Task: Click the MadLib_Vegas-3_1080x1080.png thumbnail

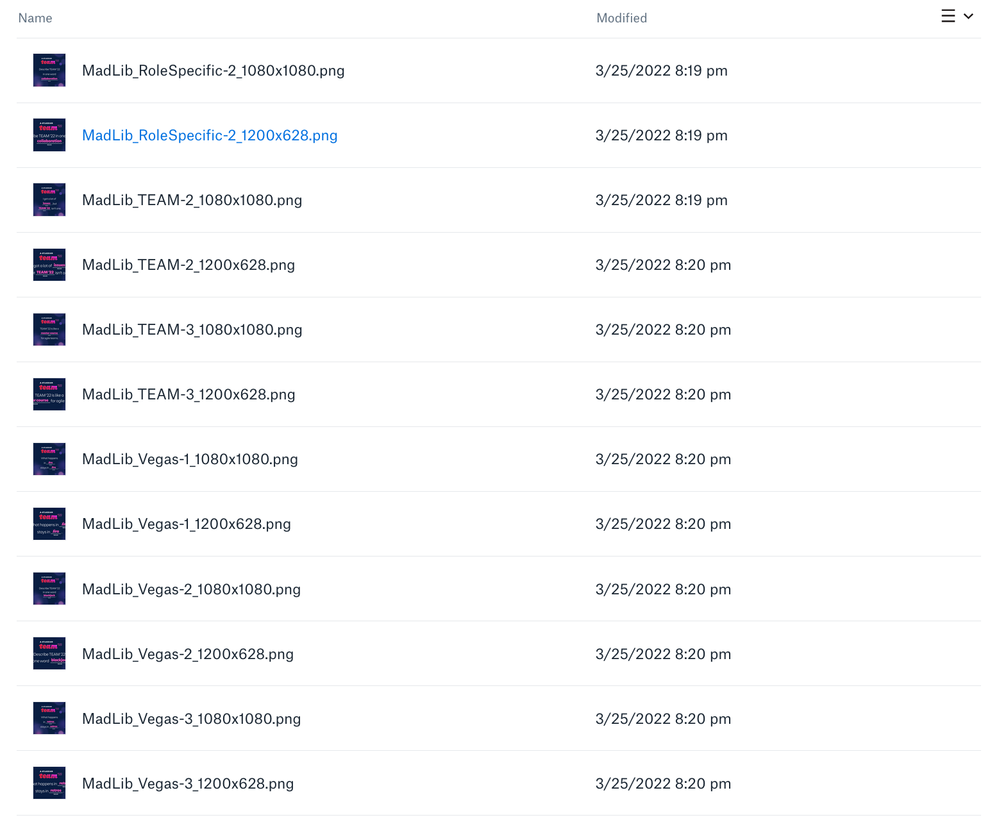Action: coord(48,718)
